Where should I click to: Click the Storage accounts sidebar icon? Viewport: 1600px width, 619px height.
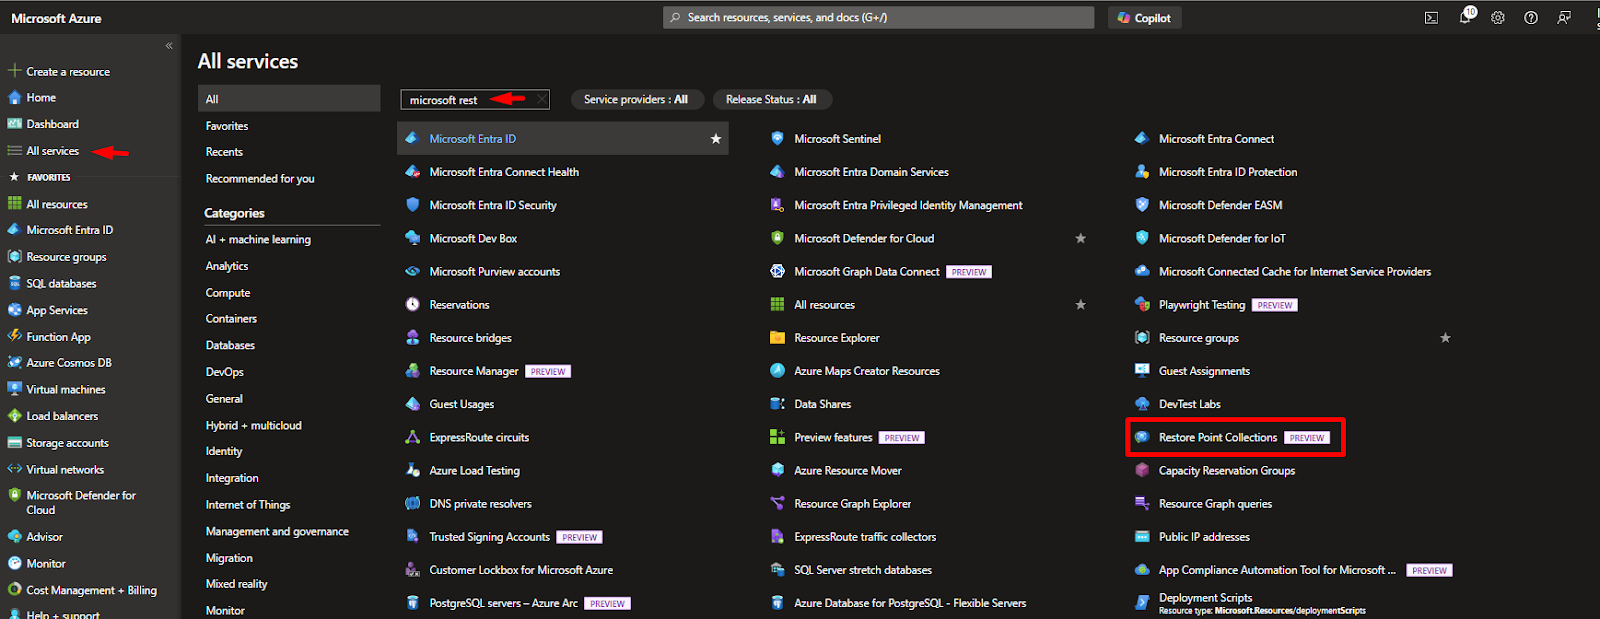14,443
